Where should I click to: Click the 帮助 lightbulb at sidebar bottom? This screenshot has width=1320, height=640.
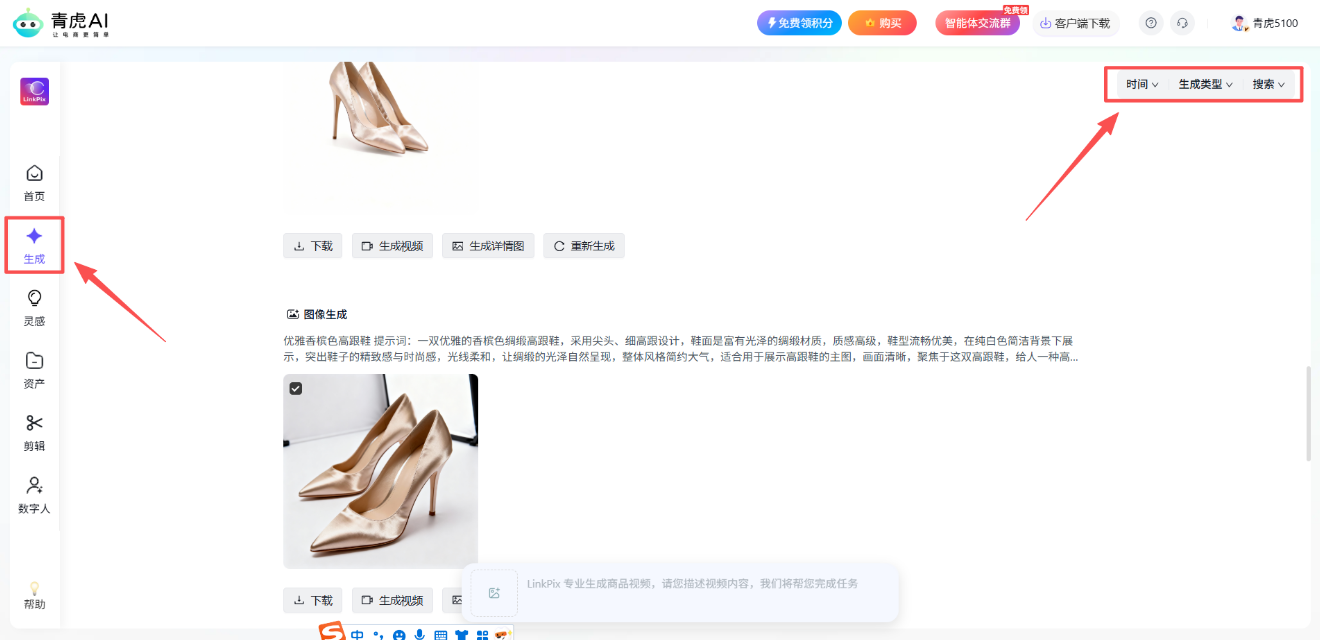tap(34, 595)
